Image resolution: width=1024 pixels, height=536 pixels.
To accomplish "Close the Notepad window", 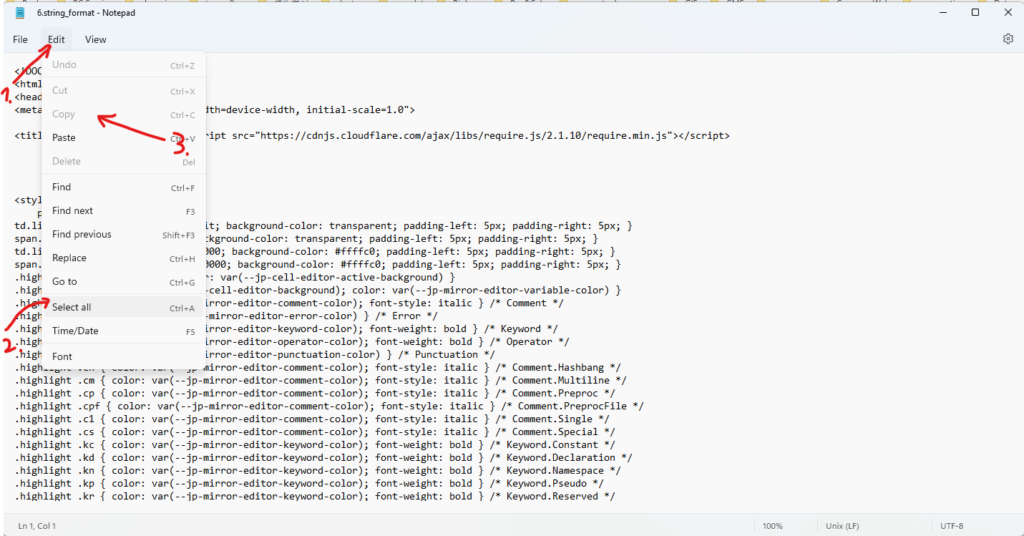I will pyautogui.click(x=1008, y=12).
